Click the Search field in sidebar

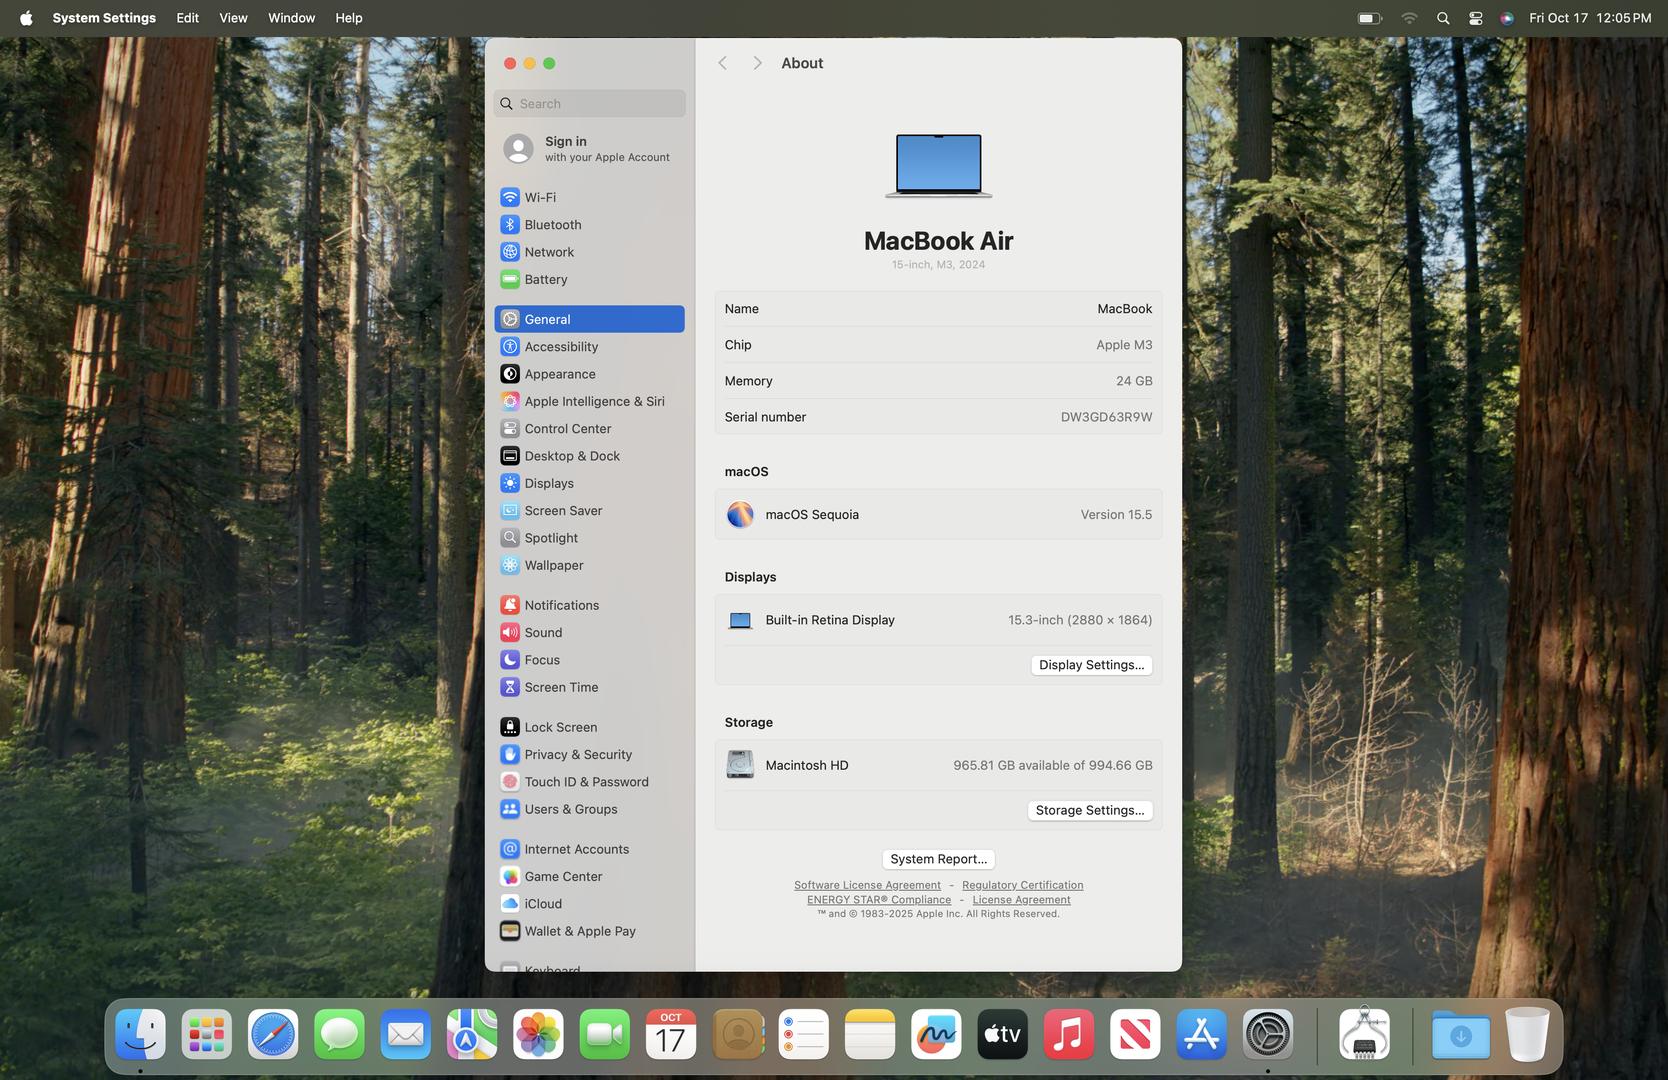click(x=590, y=104)
